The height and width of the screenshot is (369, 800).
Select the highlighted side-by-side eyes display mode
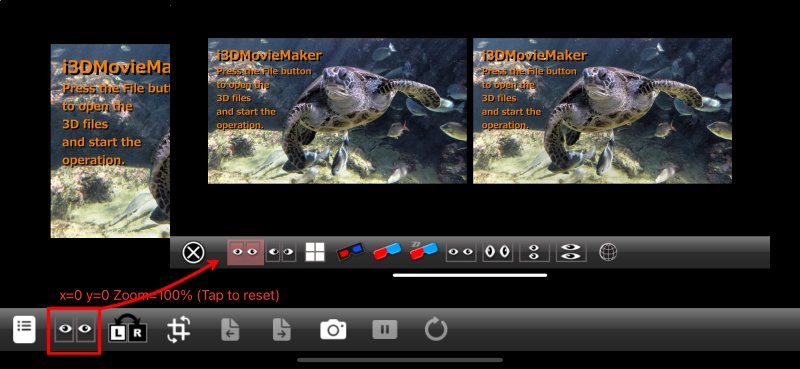245,252
